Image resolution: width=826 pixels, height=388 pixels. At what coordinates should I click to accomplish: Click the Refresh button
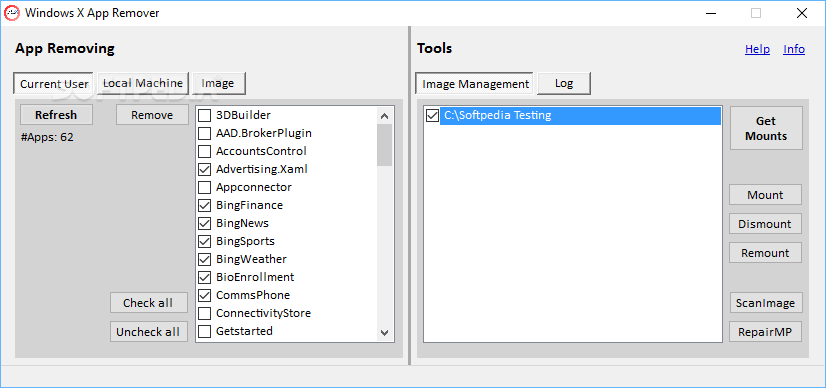[56, 115]
